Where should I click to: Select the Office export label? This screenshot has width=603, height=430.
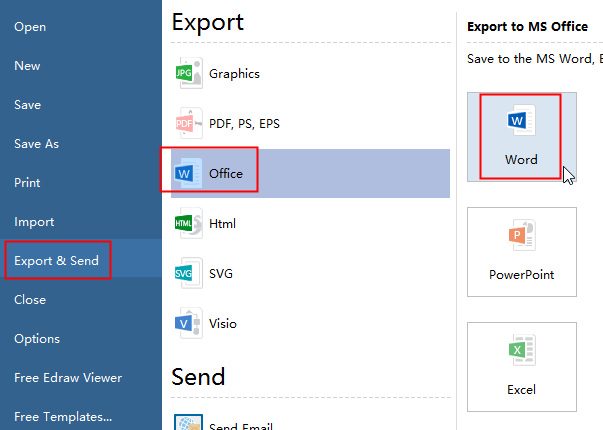pyautogui.click(x=226, y=173)
